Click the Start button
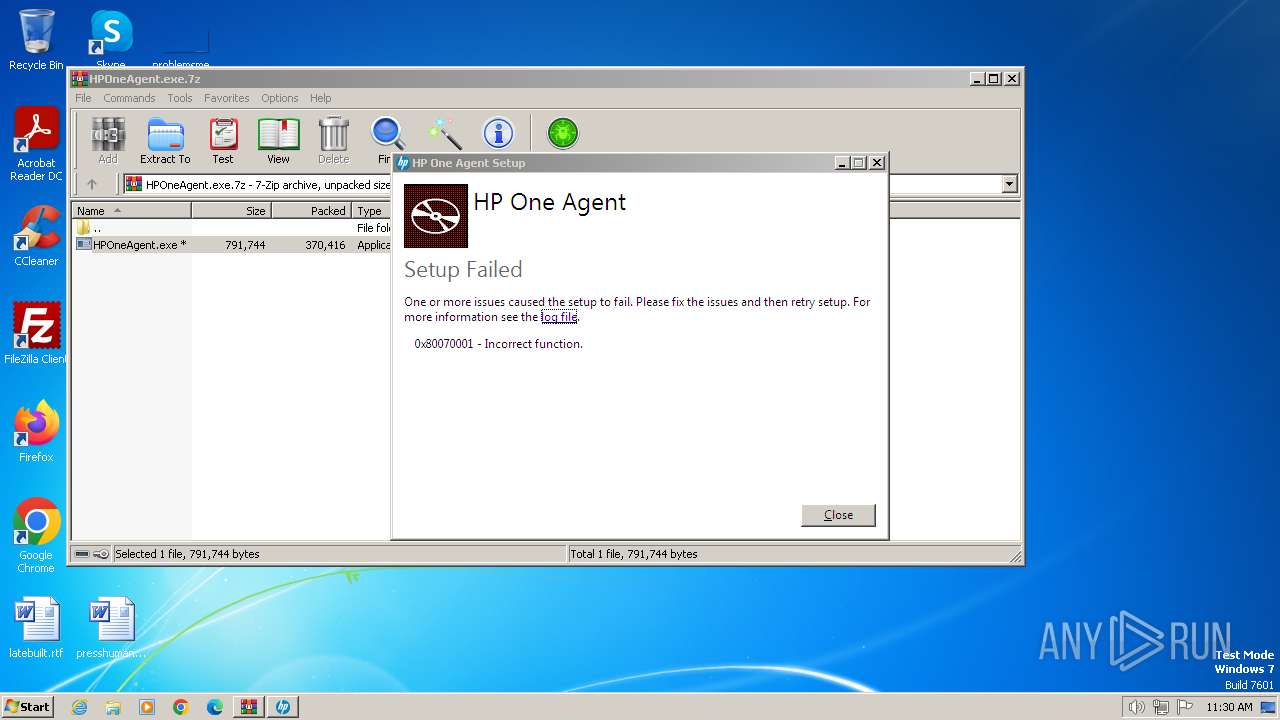 (27, 707)
